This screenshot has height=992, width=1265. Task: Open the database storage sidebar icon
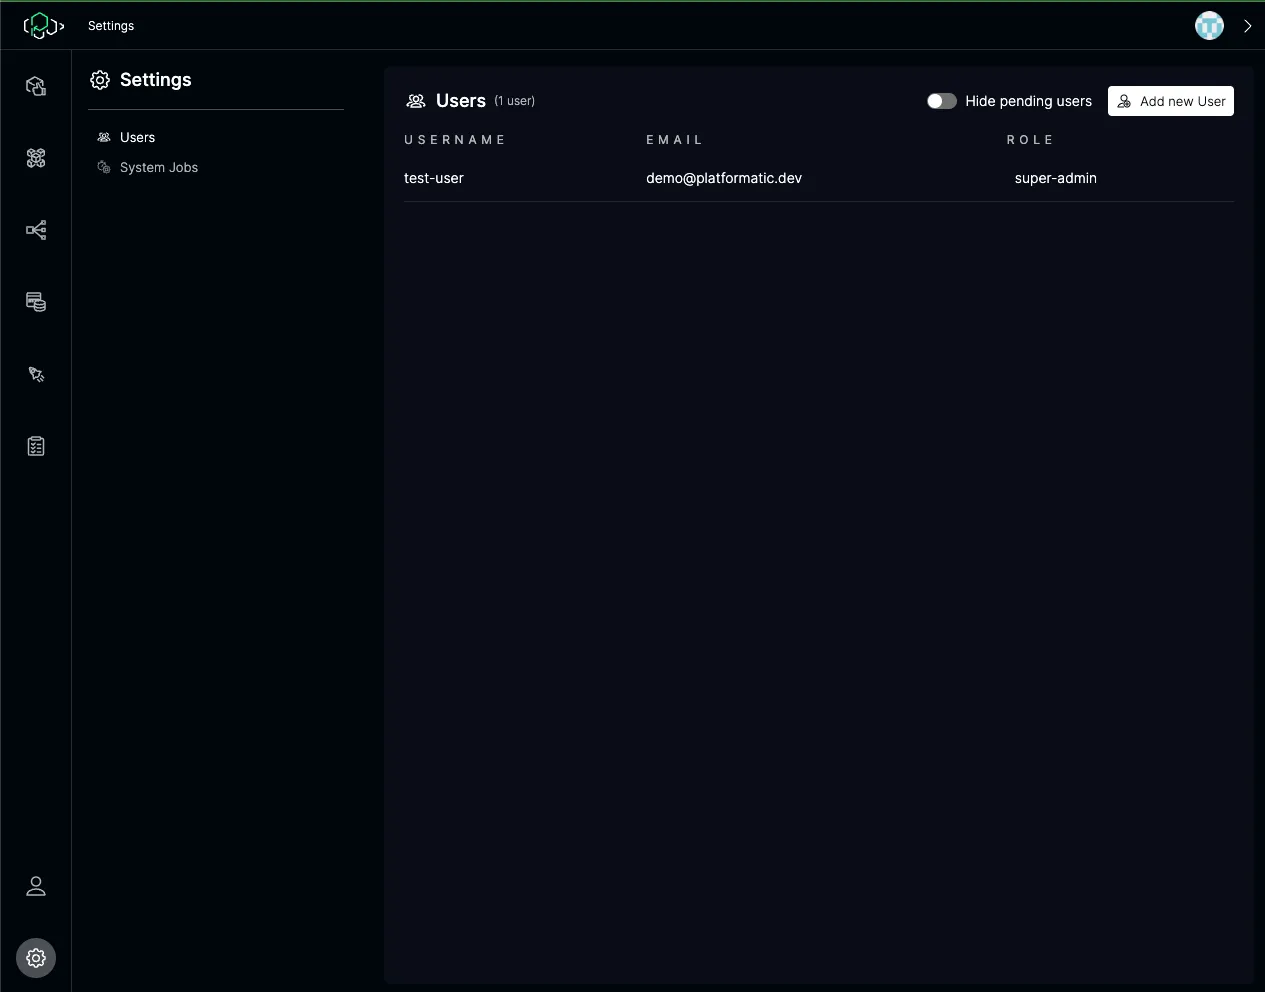coord(36,302)
